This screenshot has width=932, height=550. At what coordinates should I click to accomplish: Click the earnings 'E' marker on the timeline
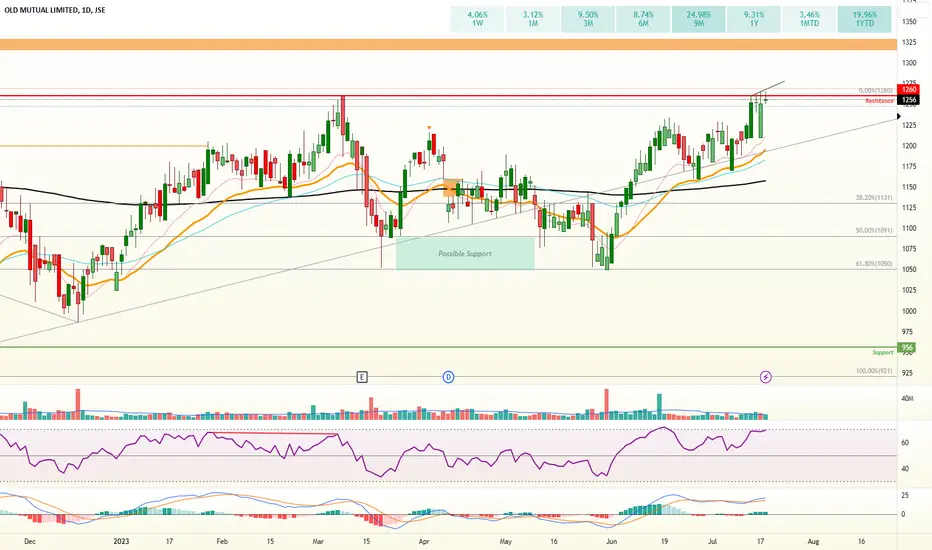point(362,377)
